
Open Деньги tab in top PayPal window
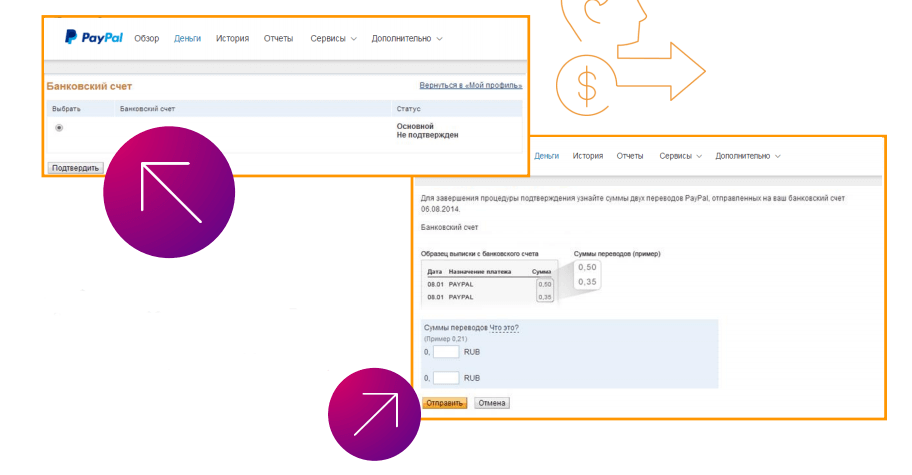tap(187, 38)
